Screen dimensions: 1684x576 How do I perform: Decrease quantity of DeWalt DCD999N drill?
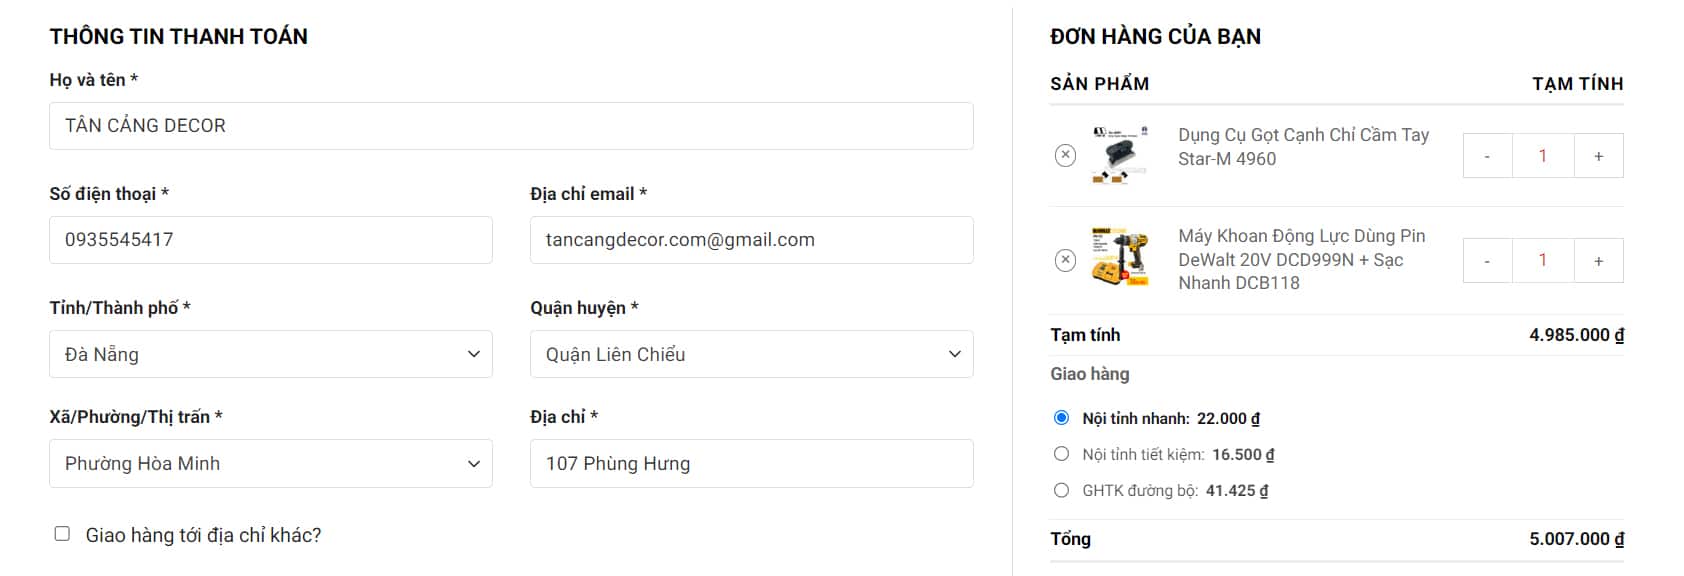click(1487, 261)
